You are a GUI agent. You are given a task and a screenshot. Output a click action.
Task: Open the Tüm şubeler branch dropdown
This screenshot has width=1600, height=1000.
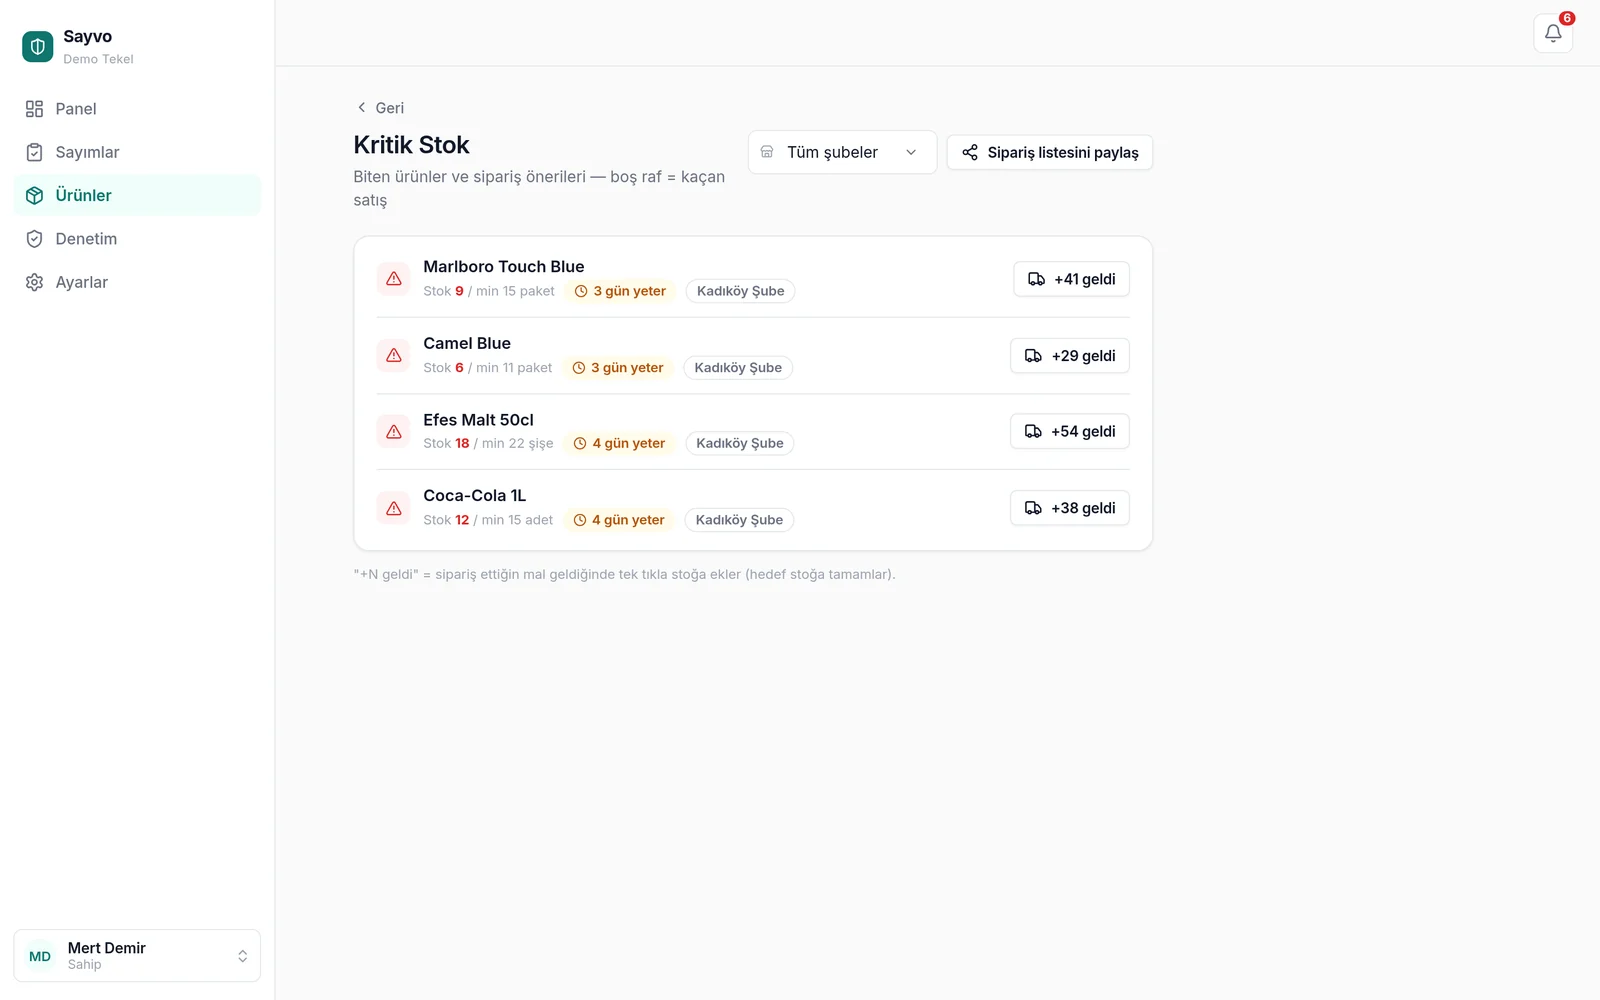tap(842, 152)
